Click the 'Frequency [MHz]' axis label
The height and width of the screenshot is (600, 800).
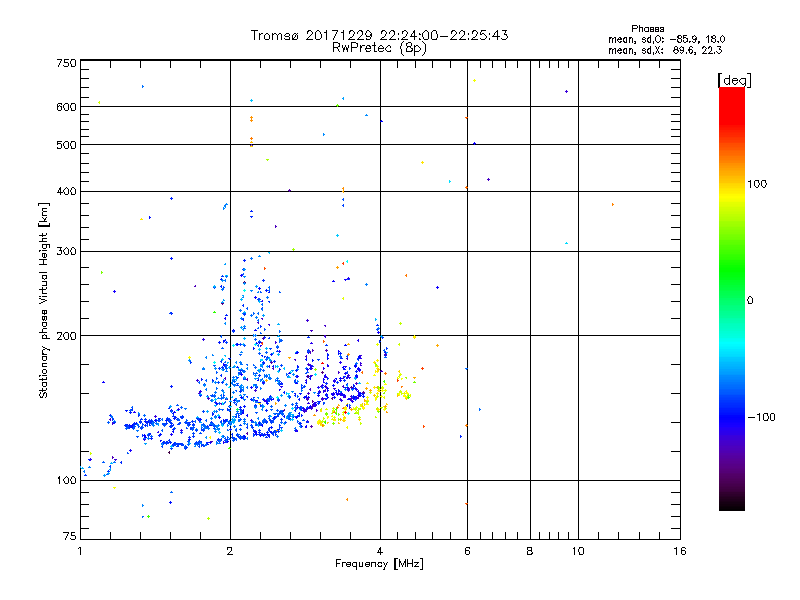(x=379, y=564)
